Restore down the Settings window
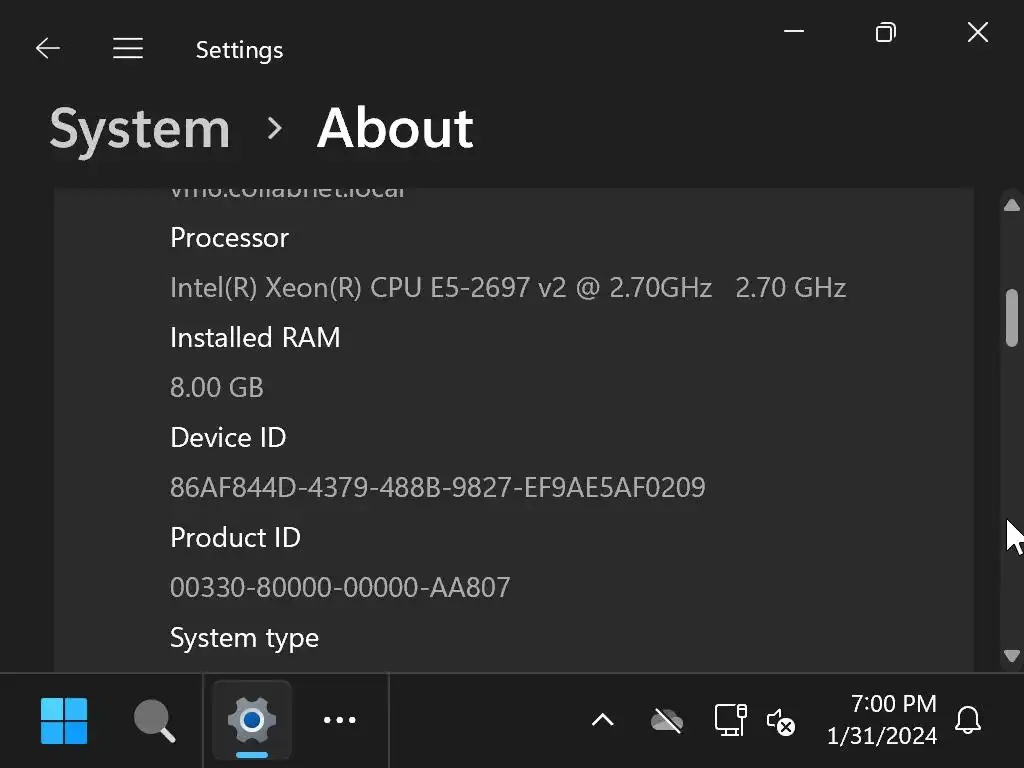Image resolution: width=1024 pixels, height=768 pixels. point(885,32)
